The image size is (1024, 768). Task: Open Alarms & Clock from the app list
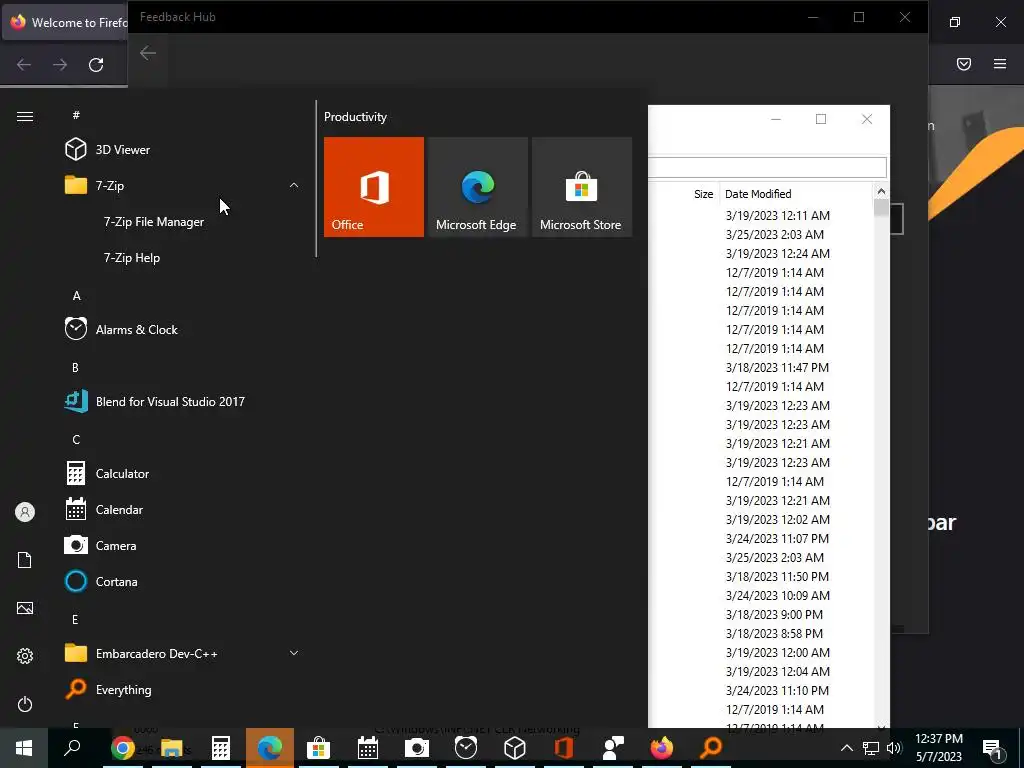180,330
